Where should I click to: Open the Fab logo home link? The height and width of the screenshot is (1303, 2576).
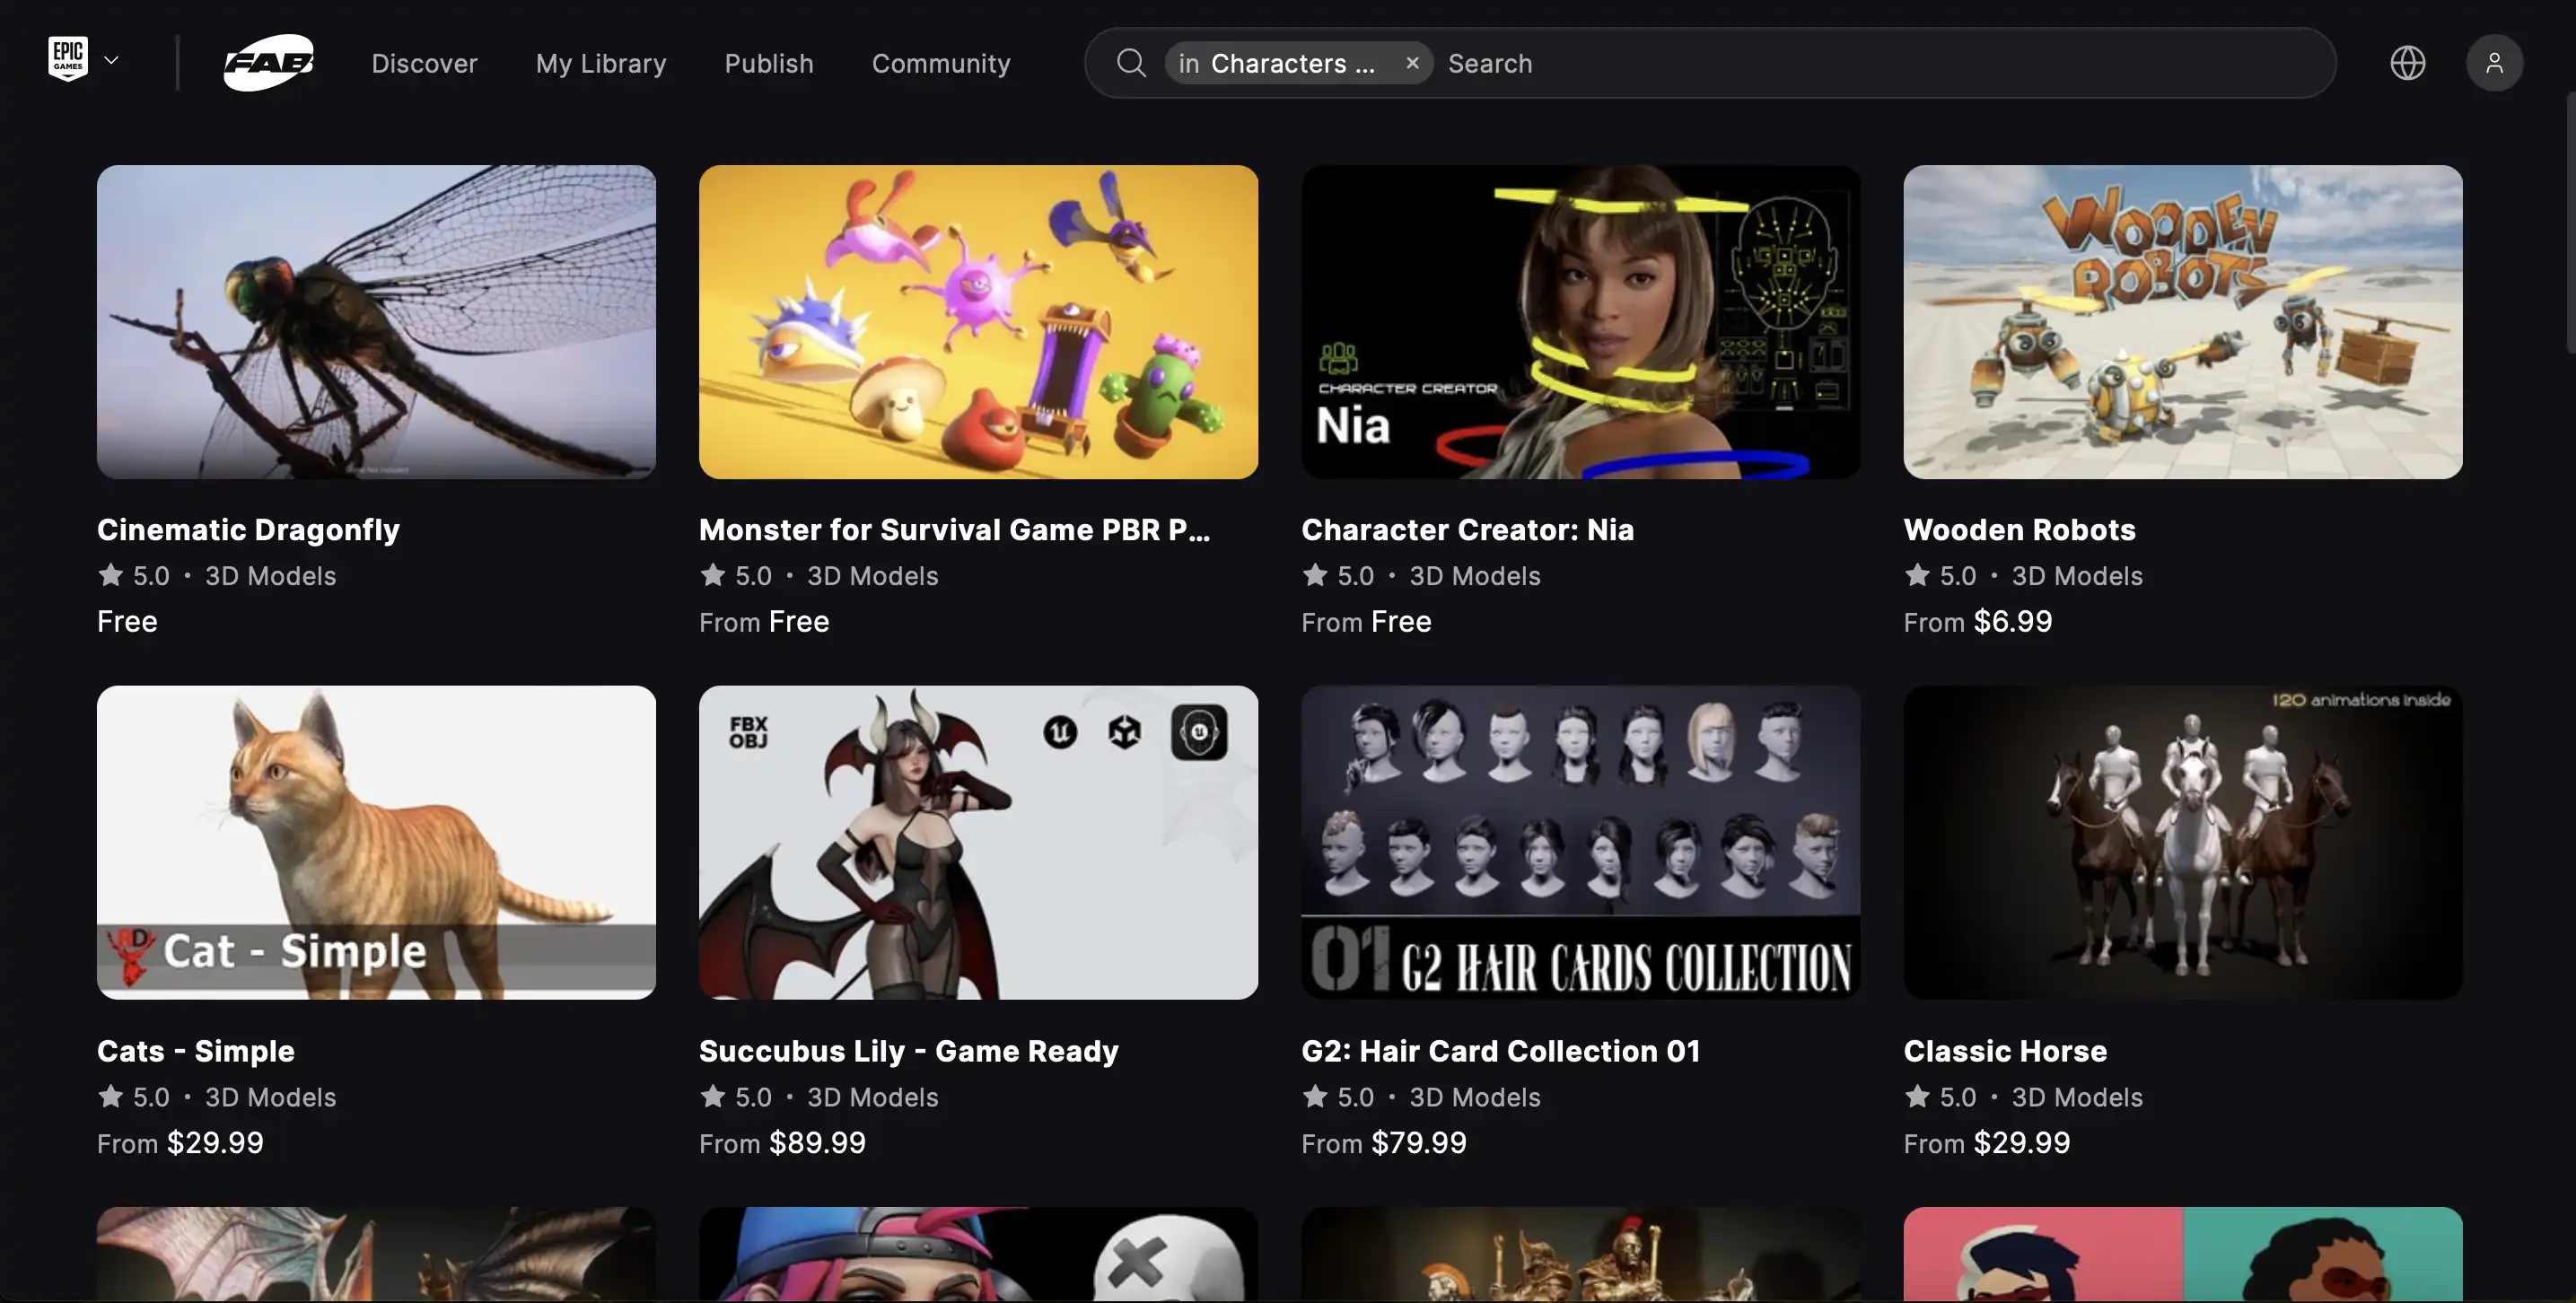click(268, 63)
